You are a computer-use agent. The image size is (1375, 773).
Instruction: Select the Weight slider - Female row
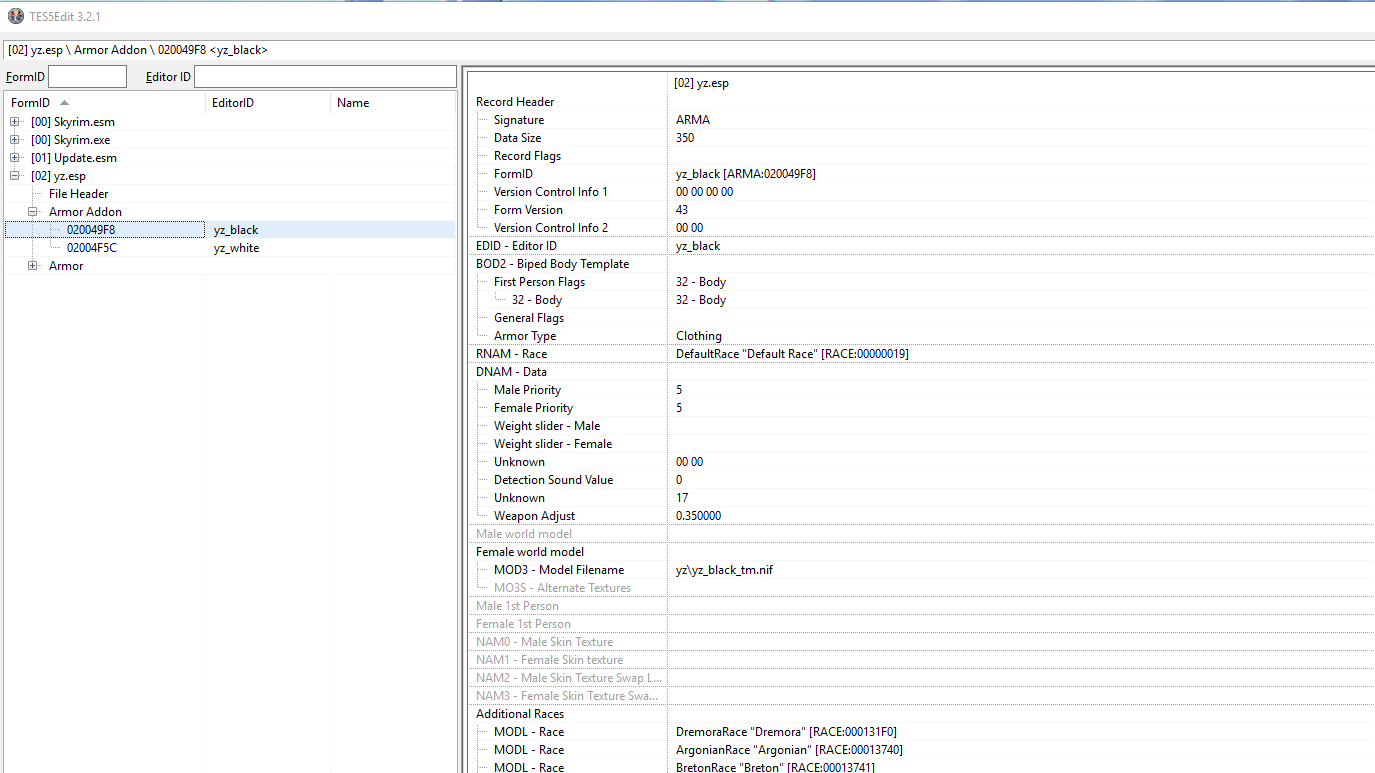920,444
